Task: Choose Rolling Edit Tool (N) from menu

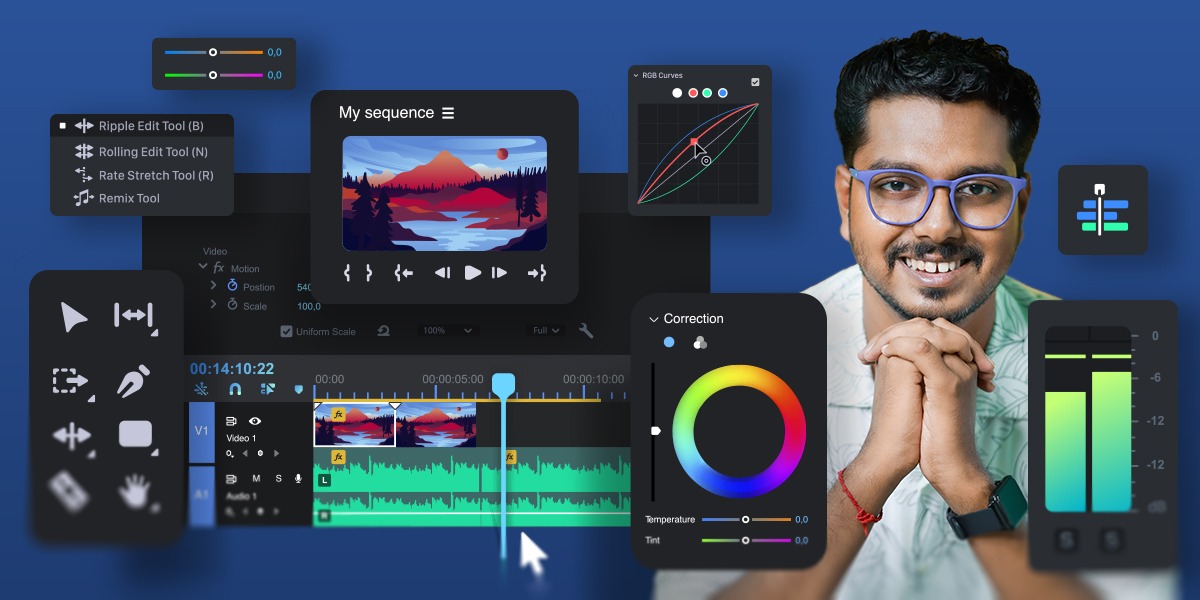Action: click(x=152, y=152)
